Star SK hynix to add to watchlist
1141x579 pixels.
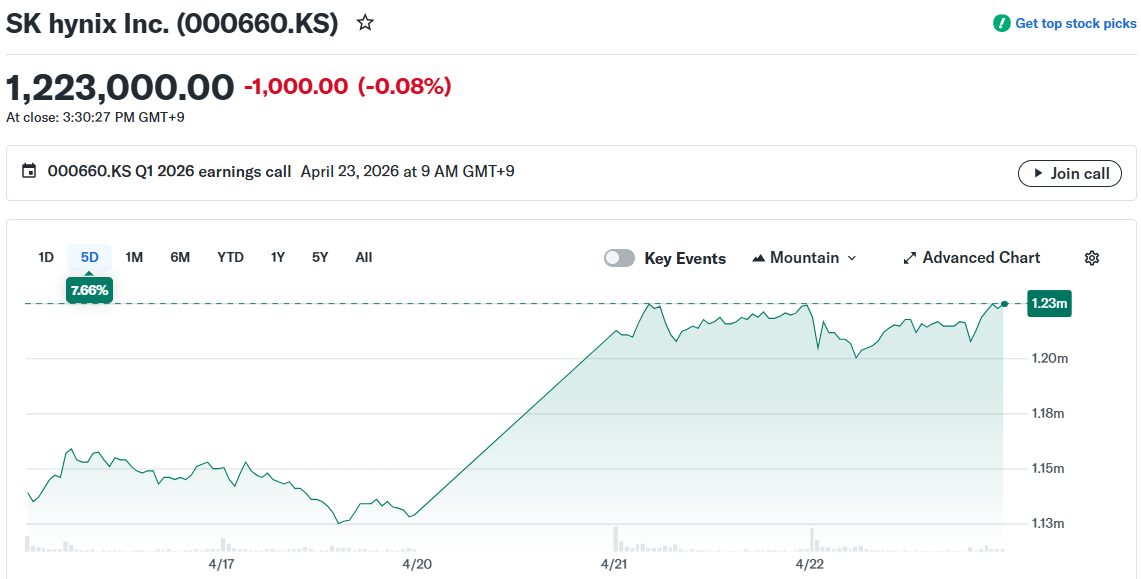point(364,22)
